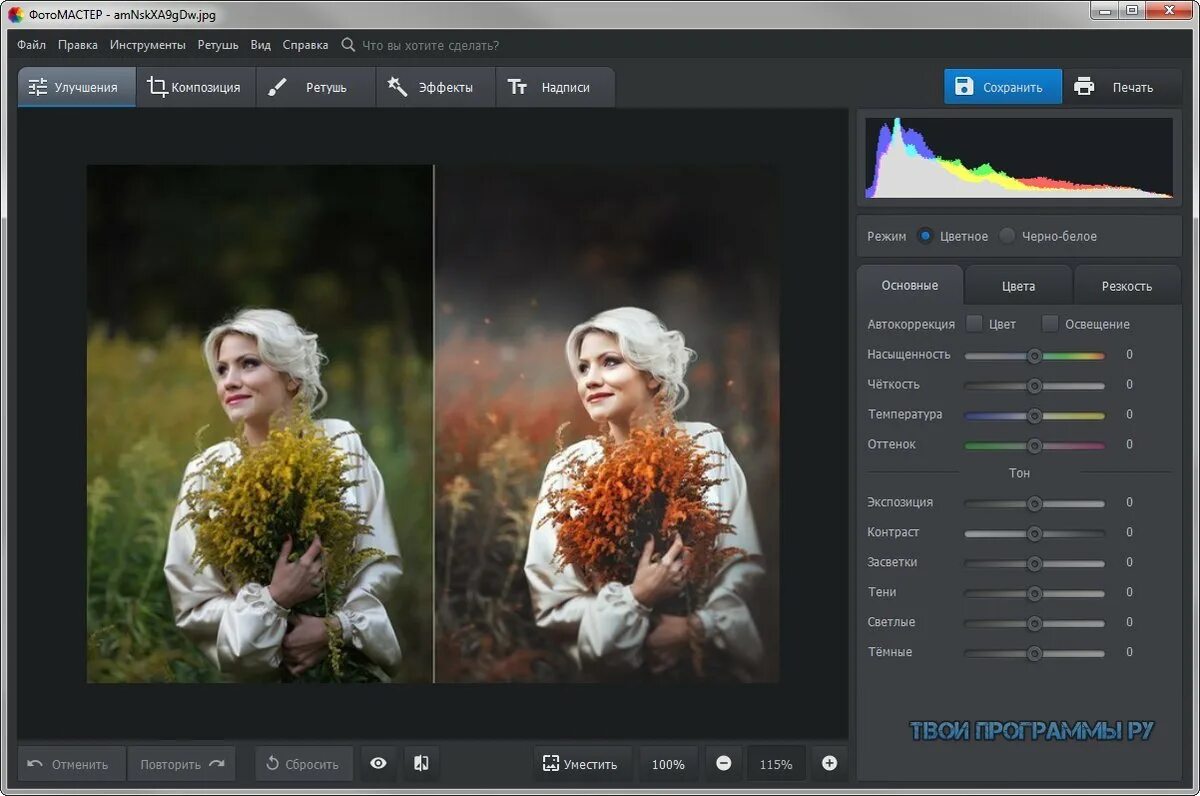1200x796 pixels.
Task: Click the zoom out minus icon
Action: pyautogui.click(x=724, y=764)
